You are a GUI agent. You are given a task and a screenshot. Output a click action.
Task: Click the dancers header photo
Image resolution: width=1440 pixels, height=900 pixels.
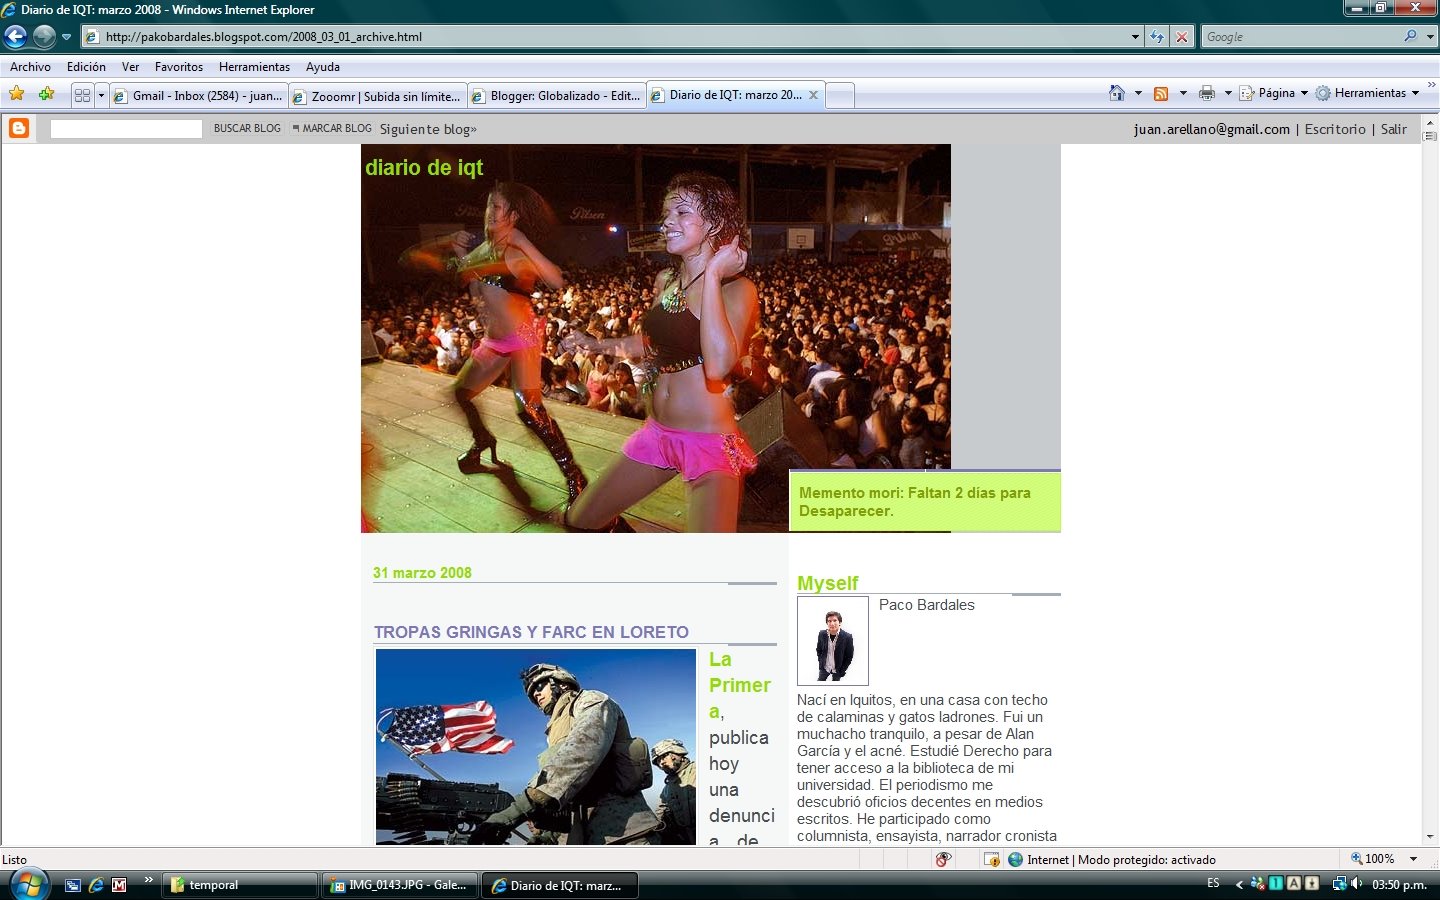[x=656, y=338]
